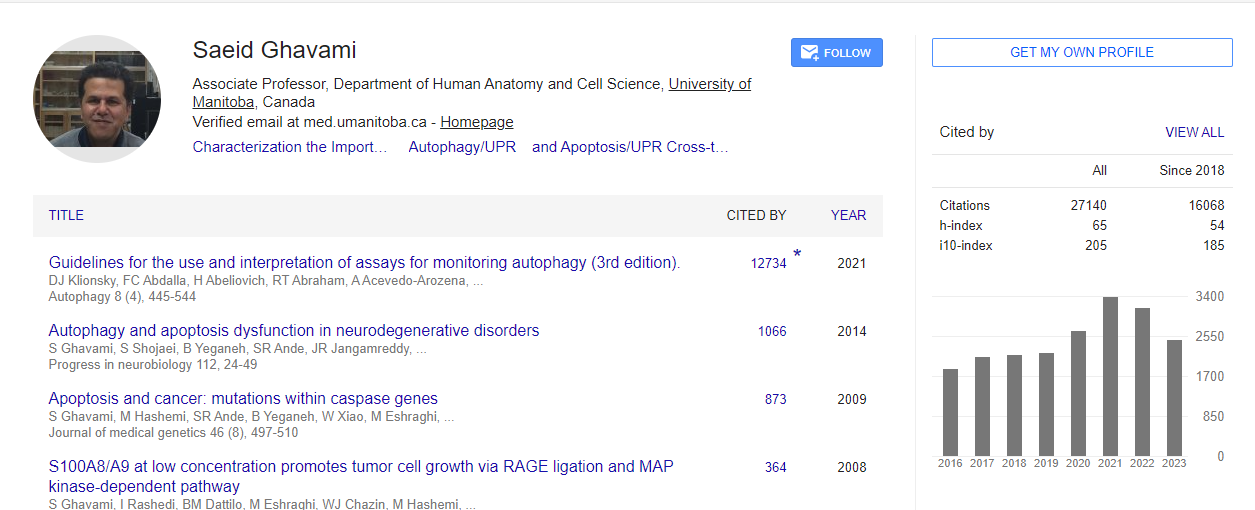Click the Get My Own Profile button

tap(1081, 52)
